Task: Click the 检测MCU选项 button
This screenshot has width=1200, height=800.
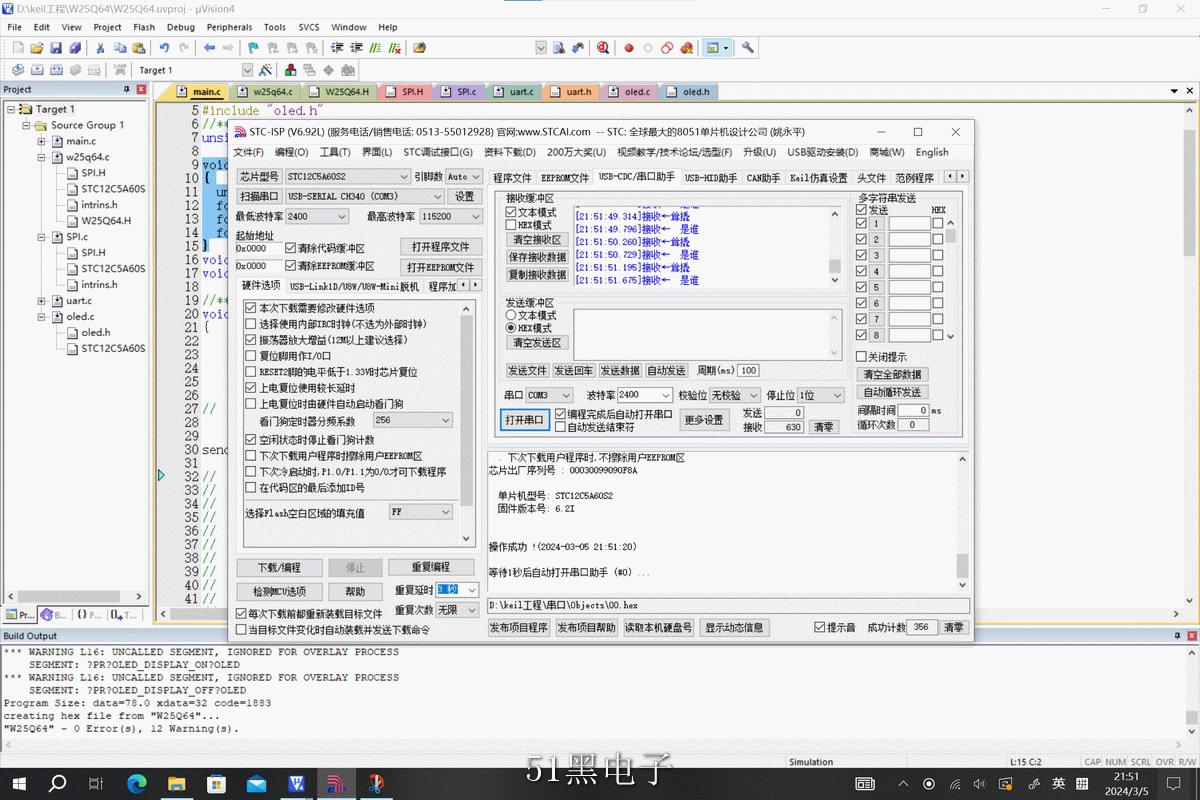Action: click(x=279, y=591)
